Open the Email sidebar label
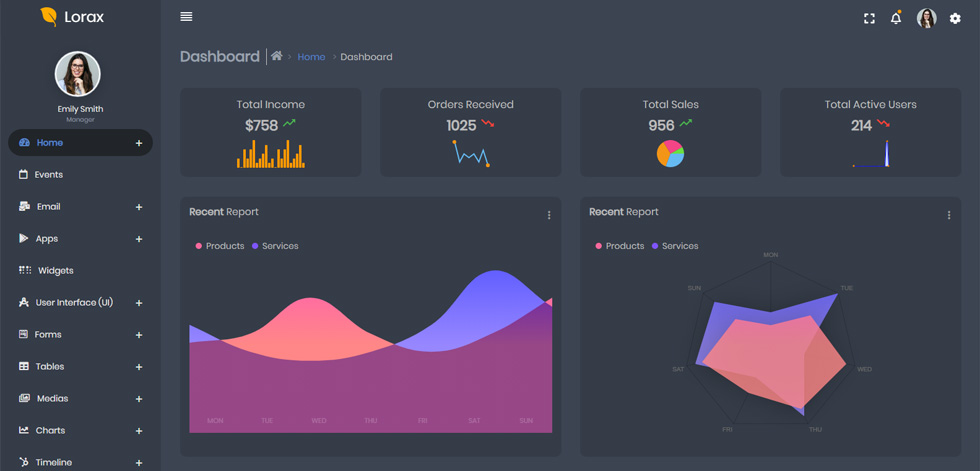 (x=49, y=206)
